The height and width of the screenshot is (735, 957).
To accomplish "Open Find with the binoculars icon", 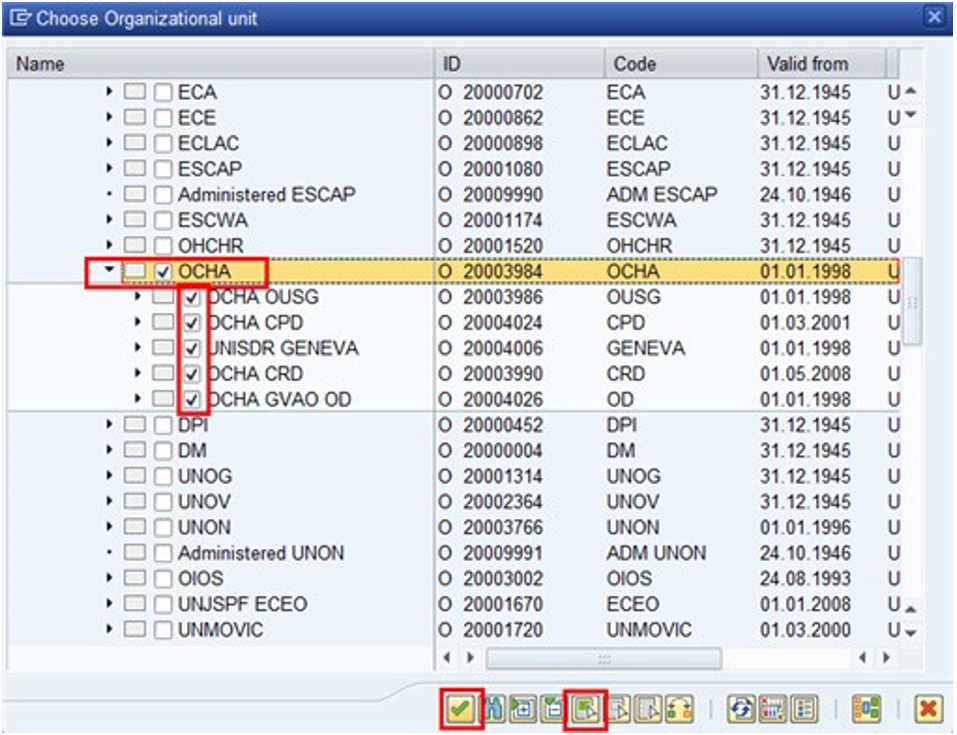I will click(x=494, y=709).
